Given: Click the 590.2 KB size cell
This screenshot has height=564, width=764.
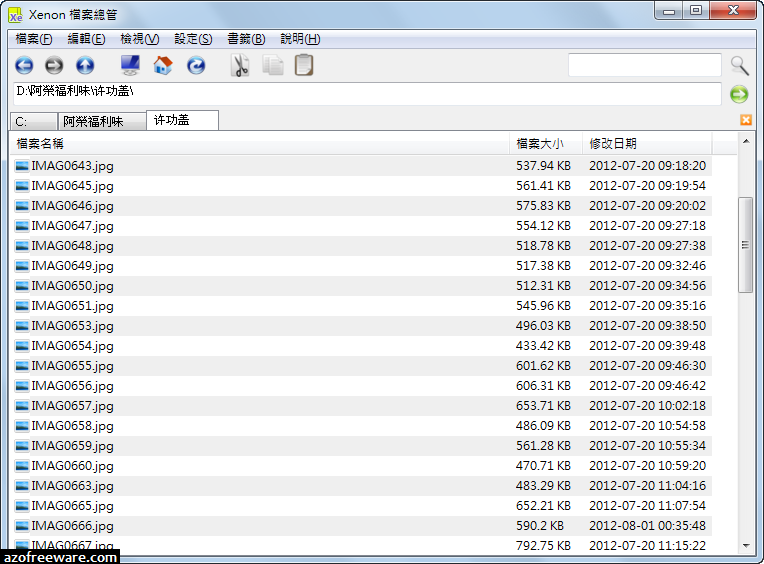Looking at the screenshot, I should [540, 526].
